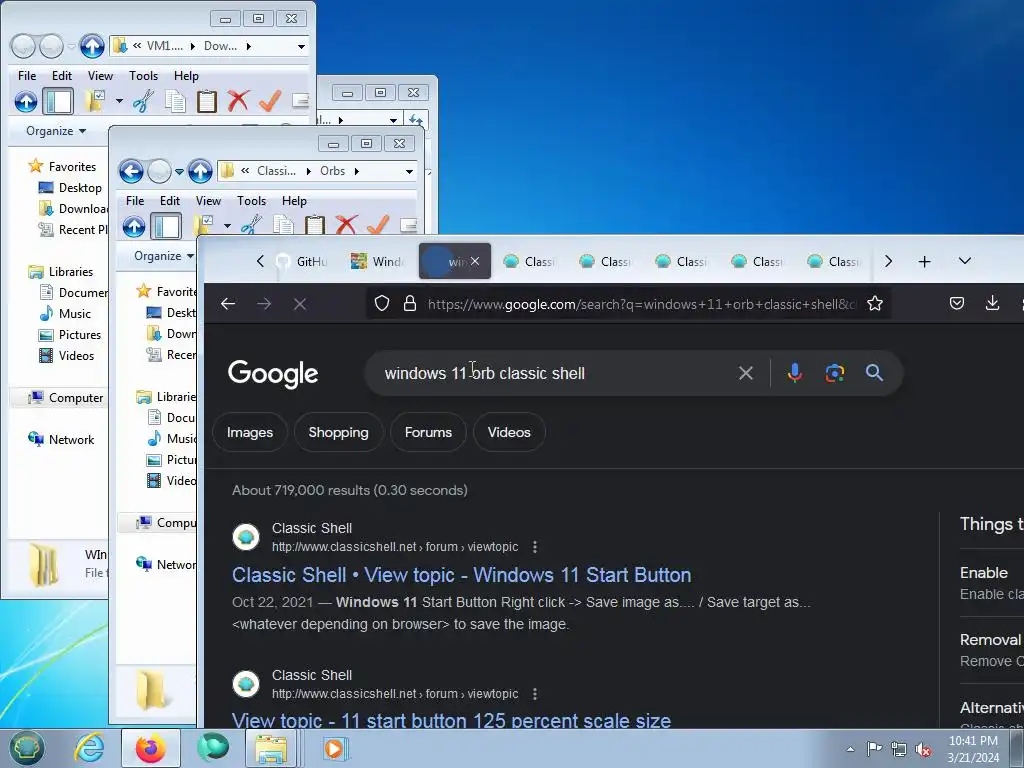
Task: Open the Firefox downloads arrow
Action: (992, 303)
